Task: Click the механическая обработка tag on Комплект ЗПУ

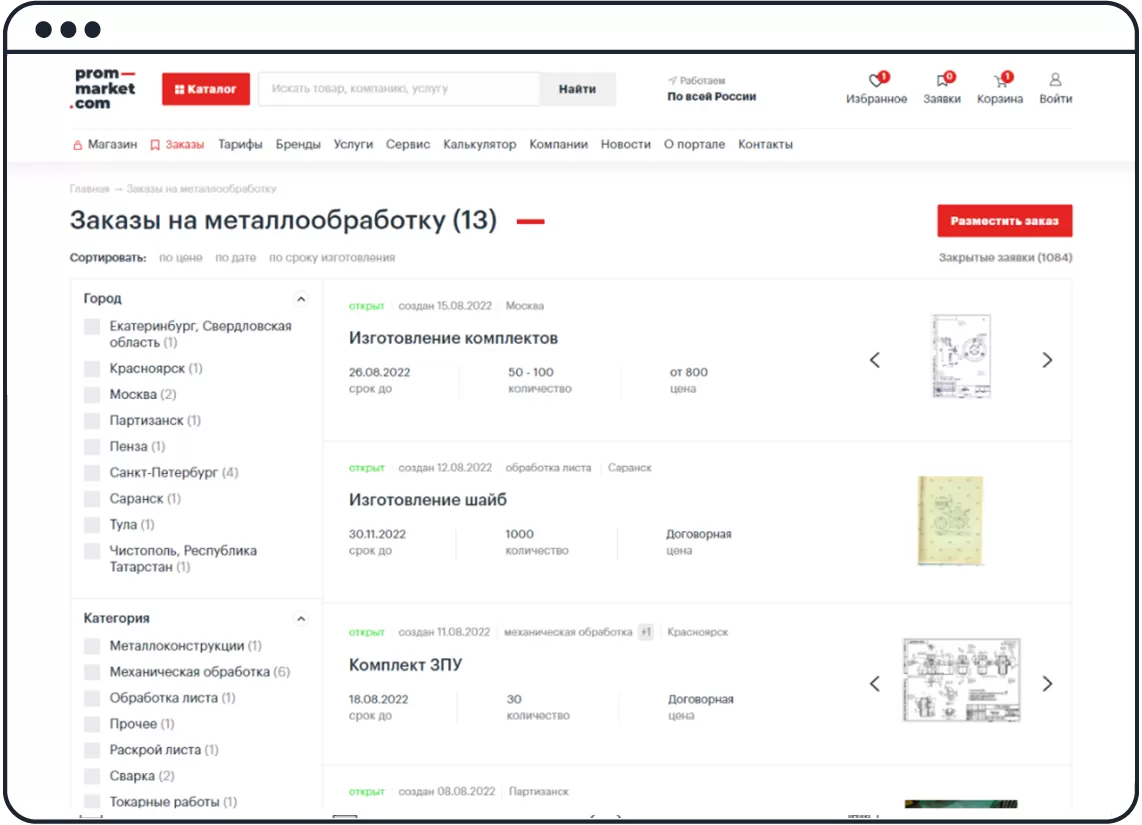Action: click(568, 632)
